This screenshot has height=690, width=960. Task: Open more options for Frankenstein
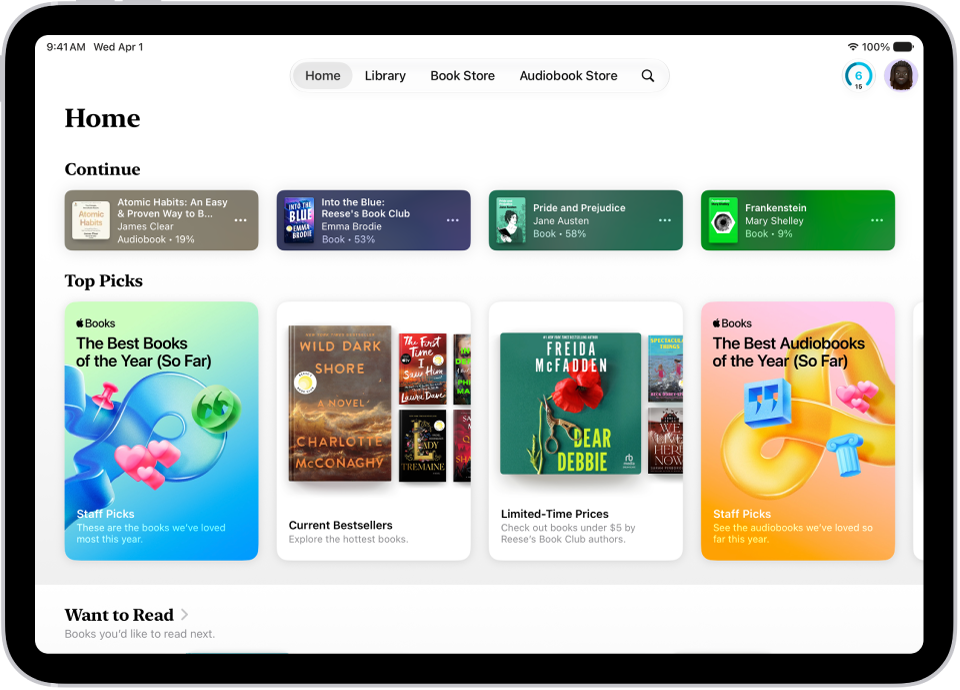point(877,220)
